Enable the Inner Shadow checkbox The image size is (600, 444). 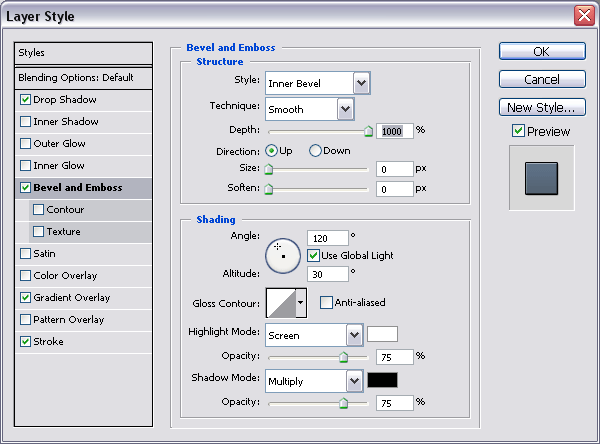25,122
